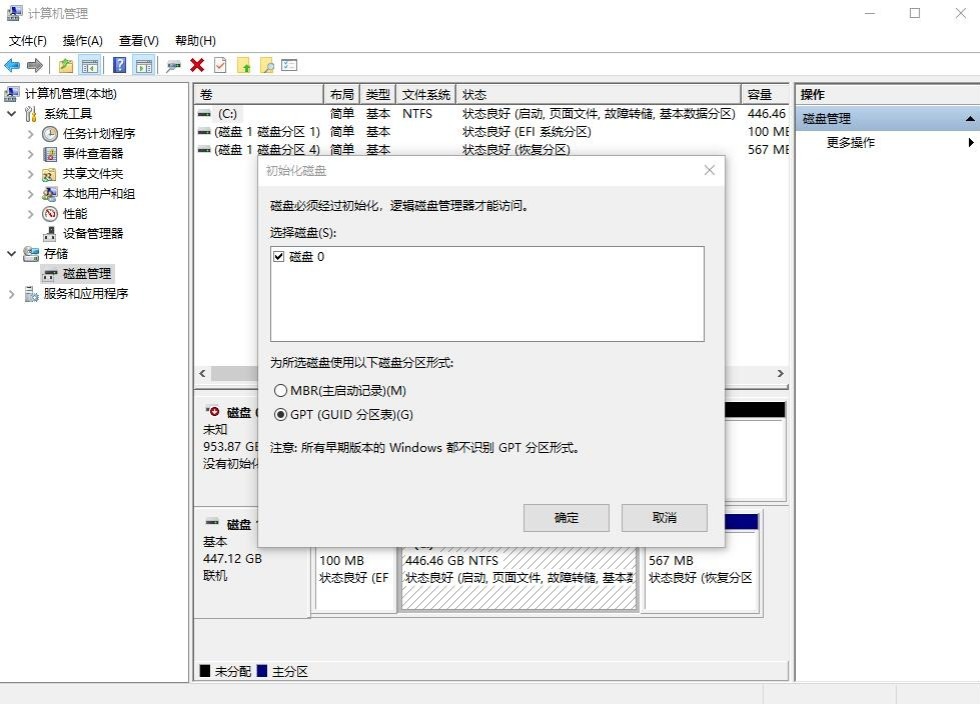The image size is (980, 704).
Task: Select 设备管理器 in the tree
Action: [93, 234]
